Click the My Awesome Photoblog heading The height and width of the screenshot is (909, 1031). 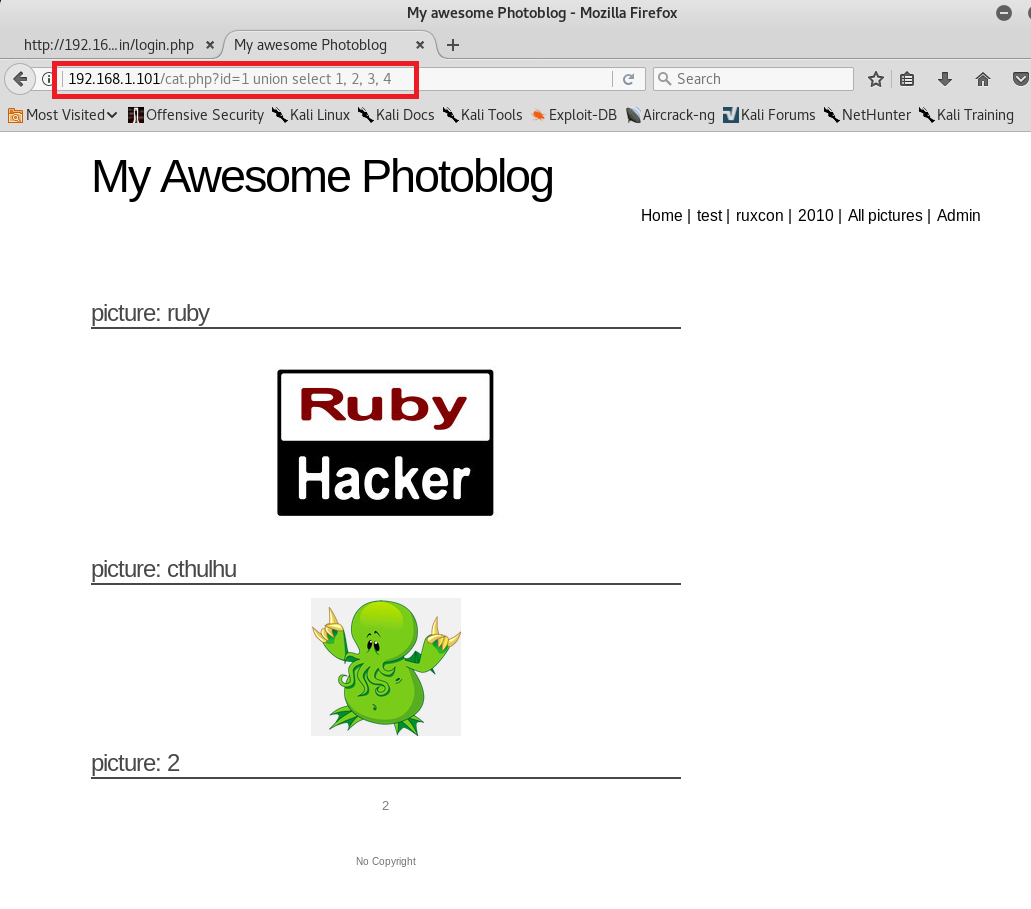click(322, 177)
